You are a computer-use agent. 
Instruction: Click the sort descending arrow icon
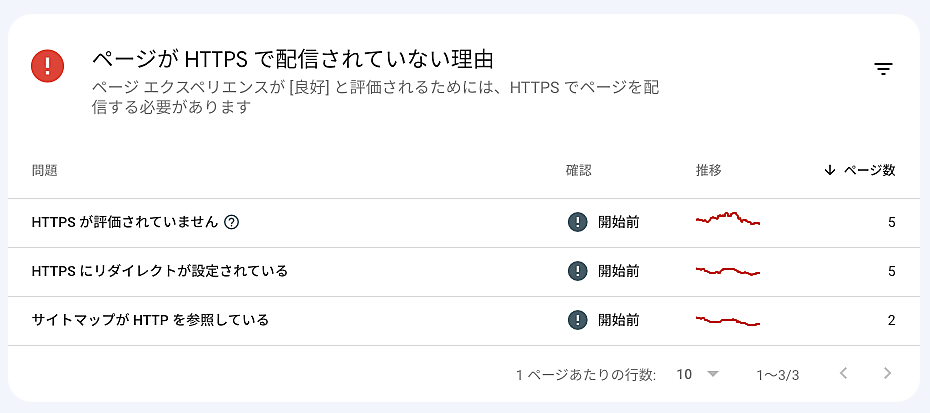(829, 170)
